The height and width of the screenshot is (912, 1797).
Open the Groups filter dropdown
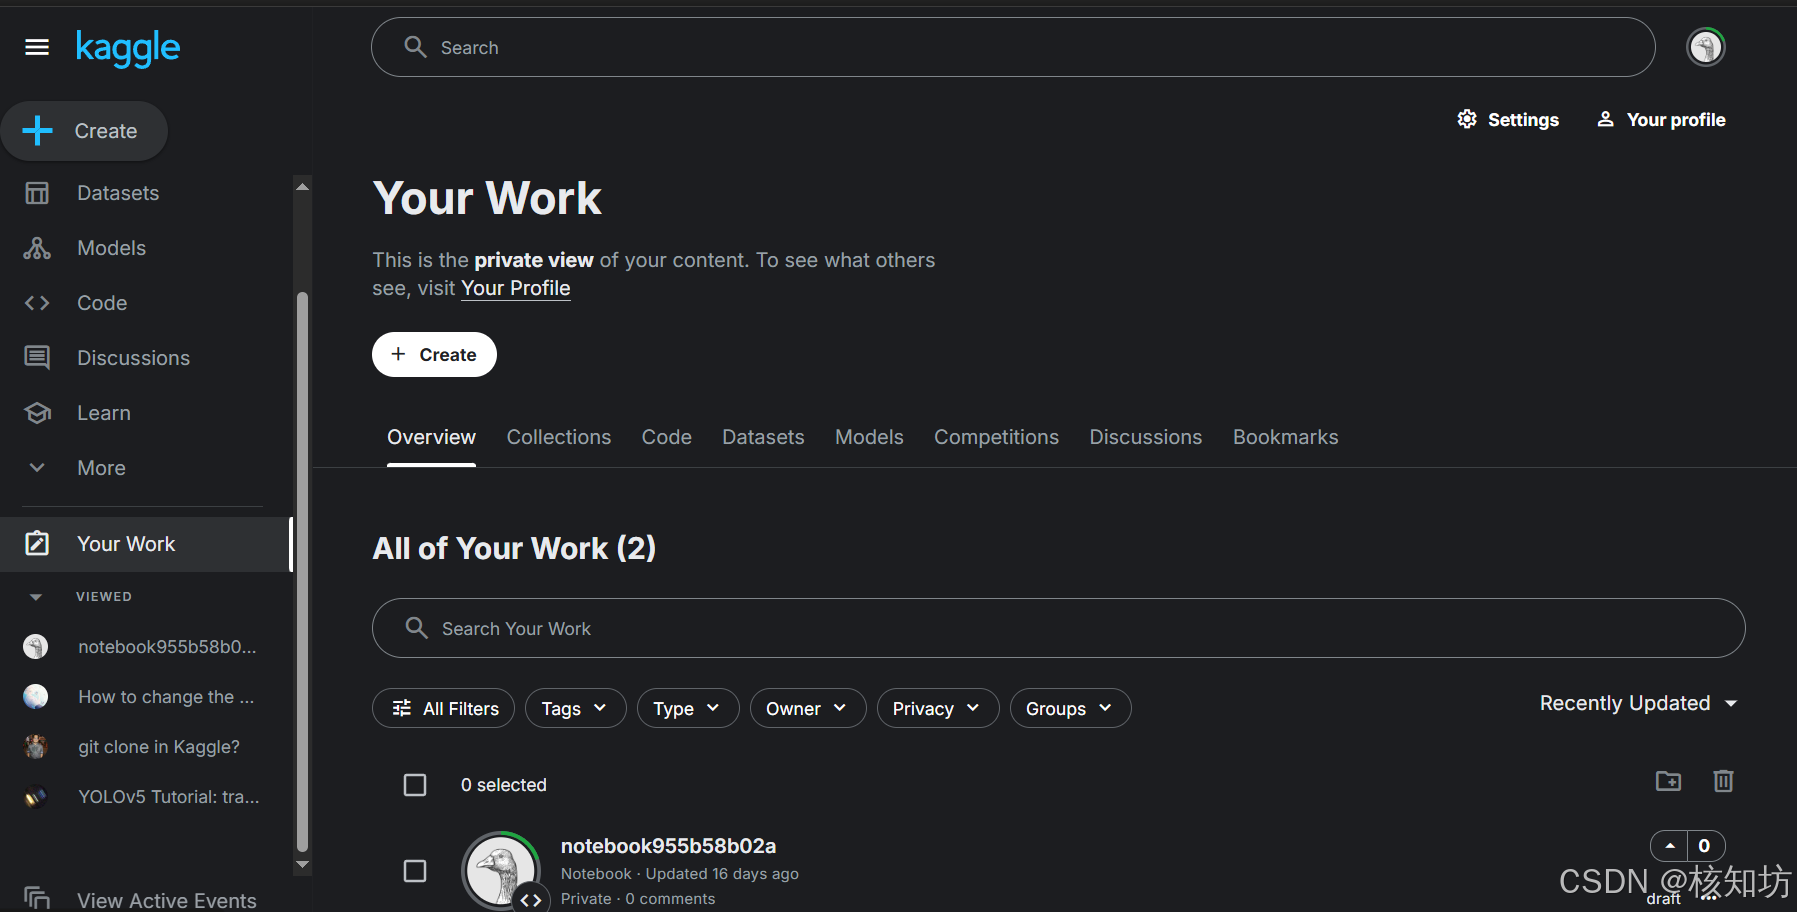click(1070, 708)
